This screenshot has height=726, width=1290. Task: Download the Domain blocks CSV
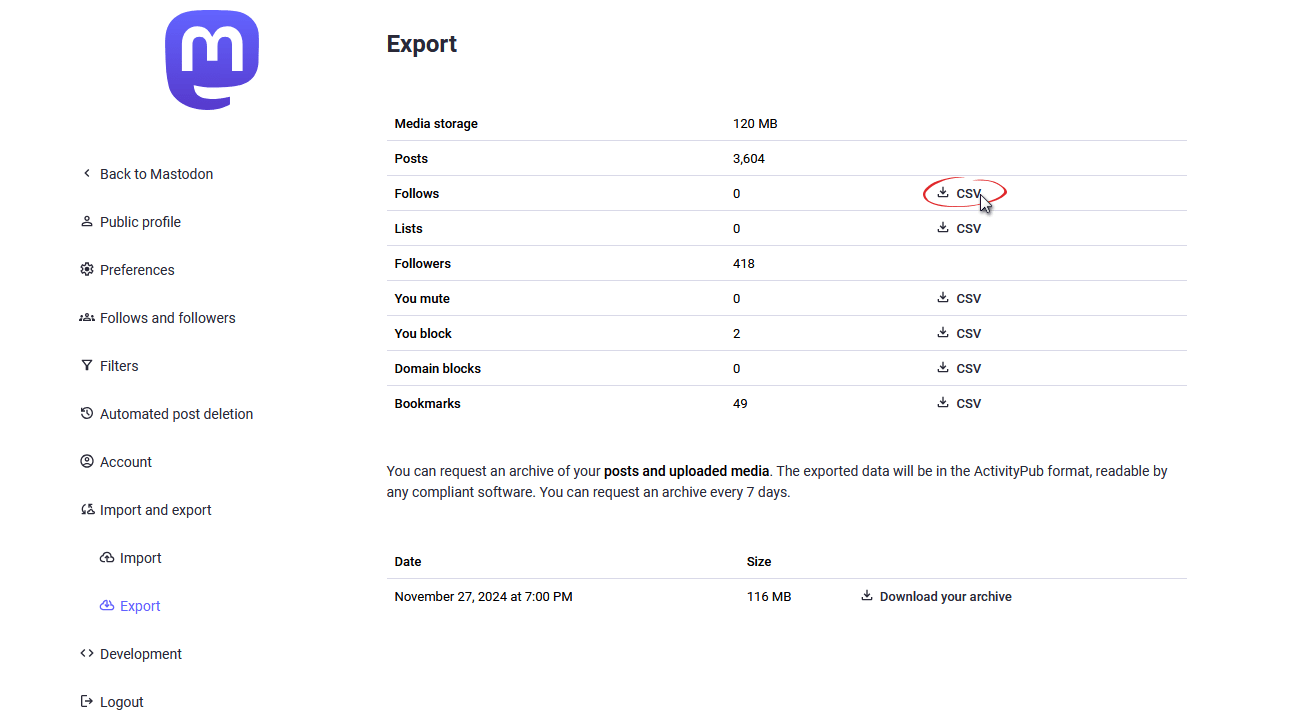coord(959,369)
